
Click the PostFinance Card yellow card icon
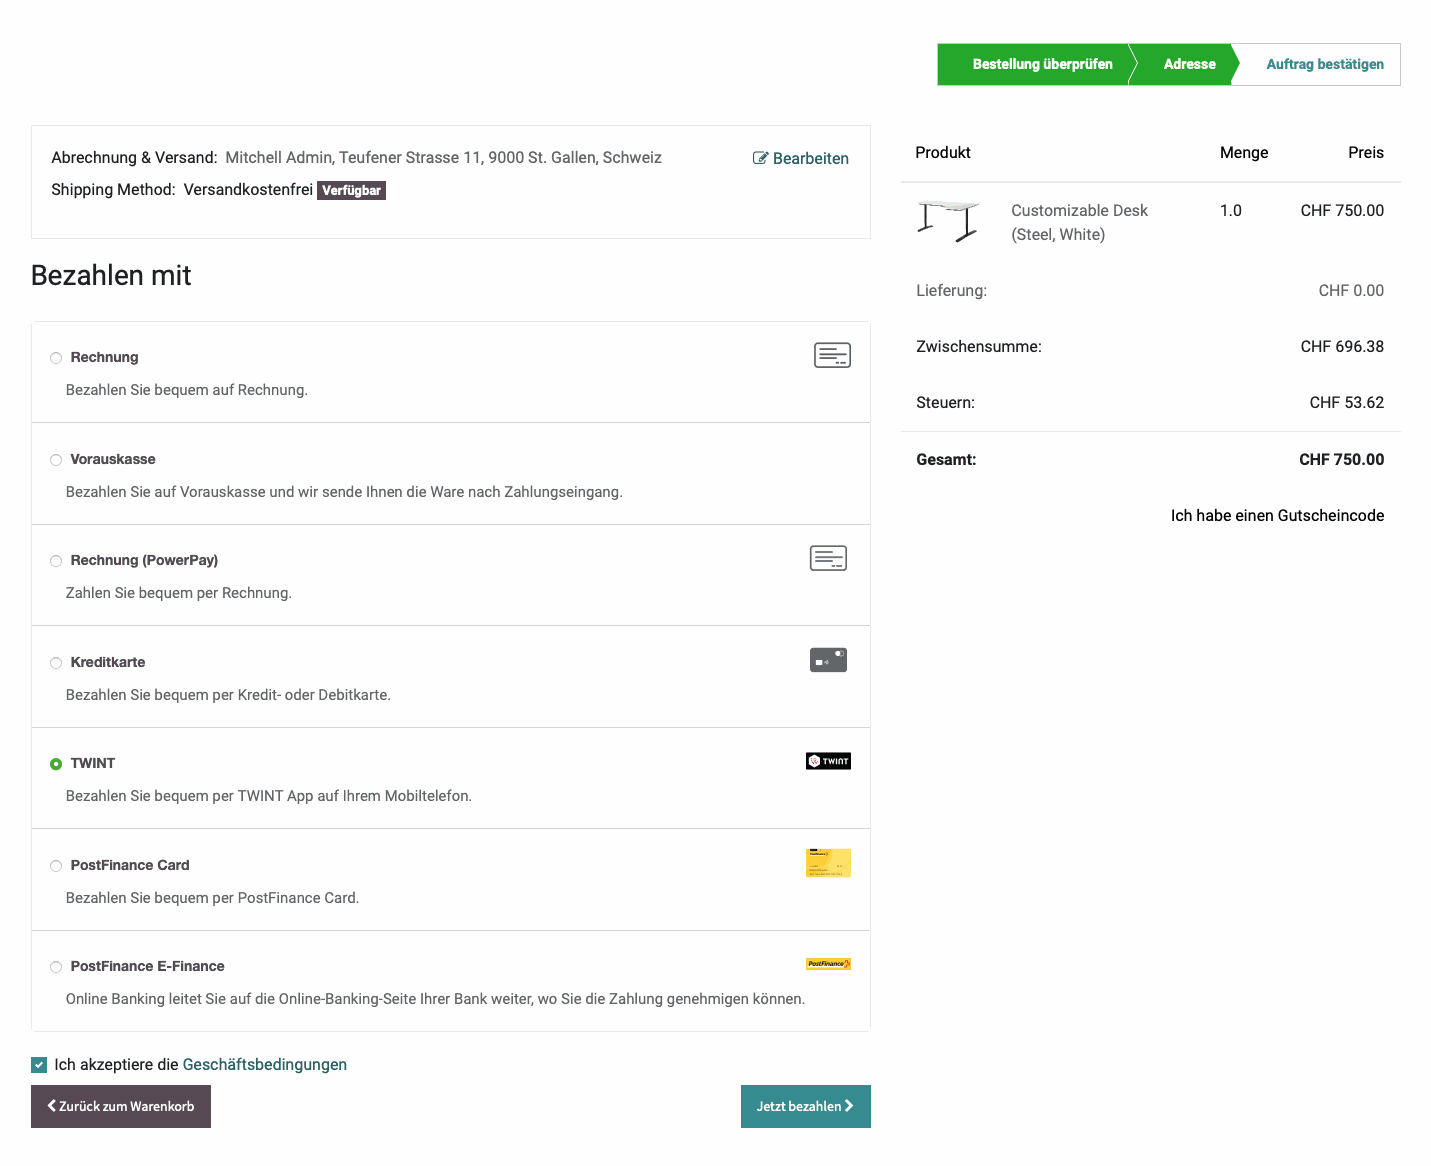pyautogui.click(x=827, y=863)
